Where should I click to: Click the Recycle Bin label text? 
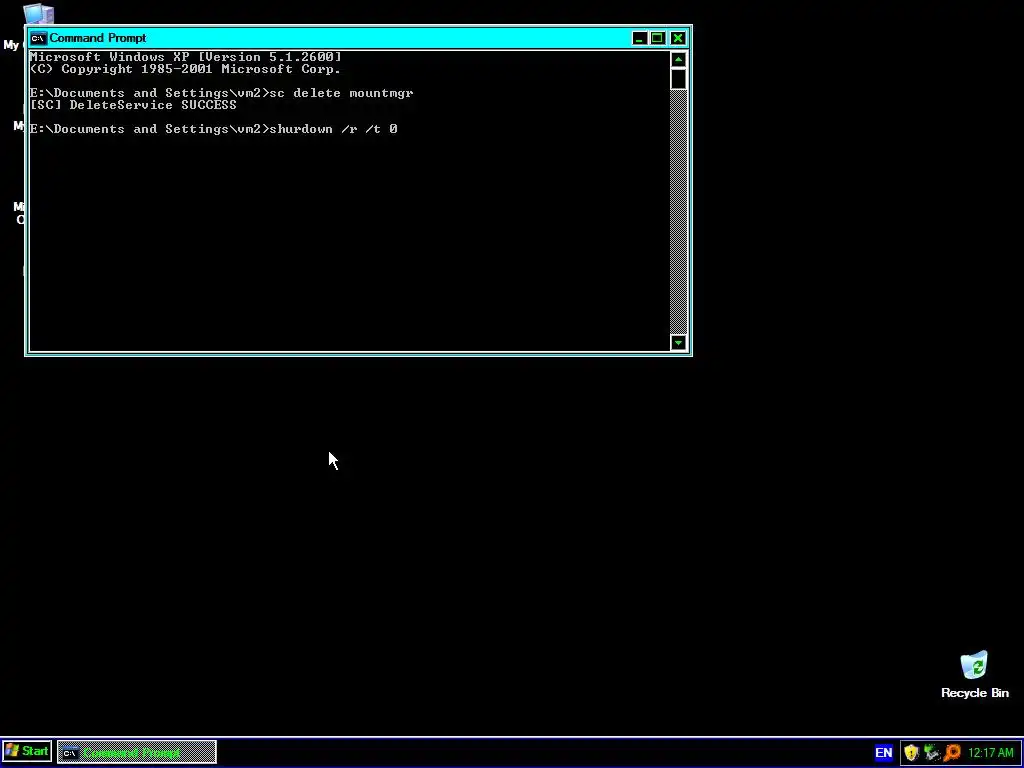(974, 693)
